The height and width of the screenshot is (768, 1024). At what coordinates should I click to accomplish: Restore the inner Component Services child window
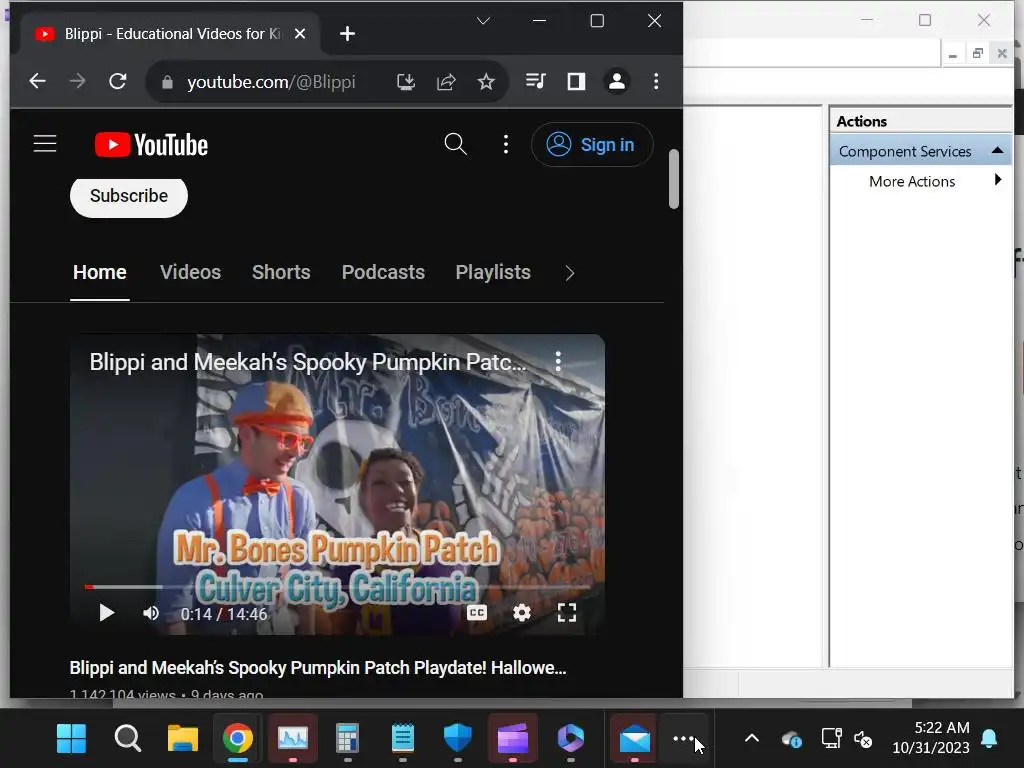978,54
